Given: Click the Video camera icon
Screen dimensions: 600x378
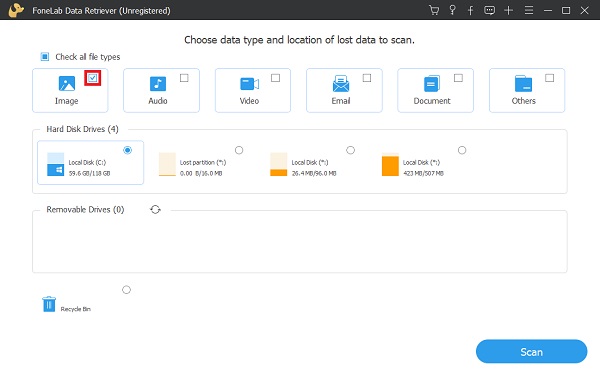Looking at the screenshot, I should 249,84.
